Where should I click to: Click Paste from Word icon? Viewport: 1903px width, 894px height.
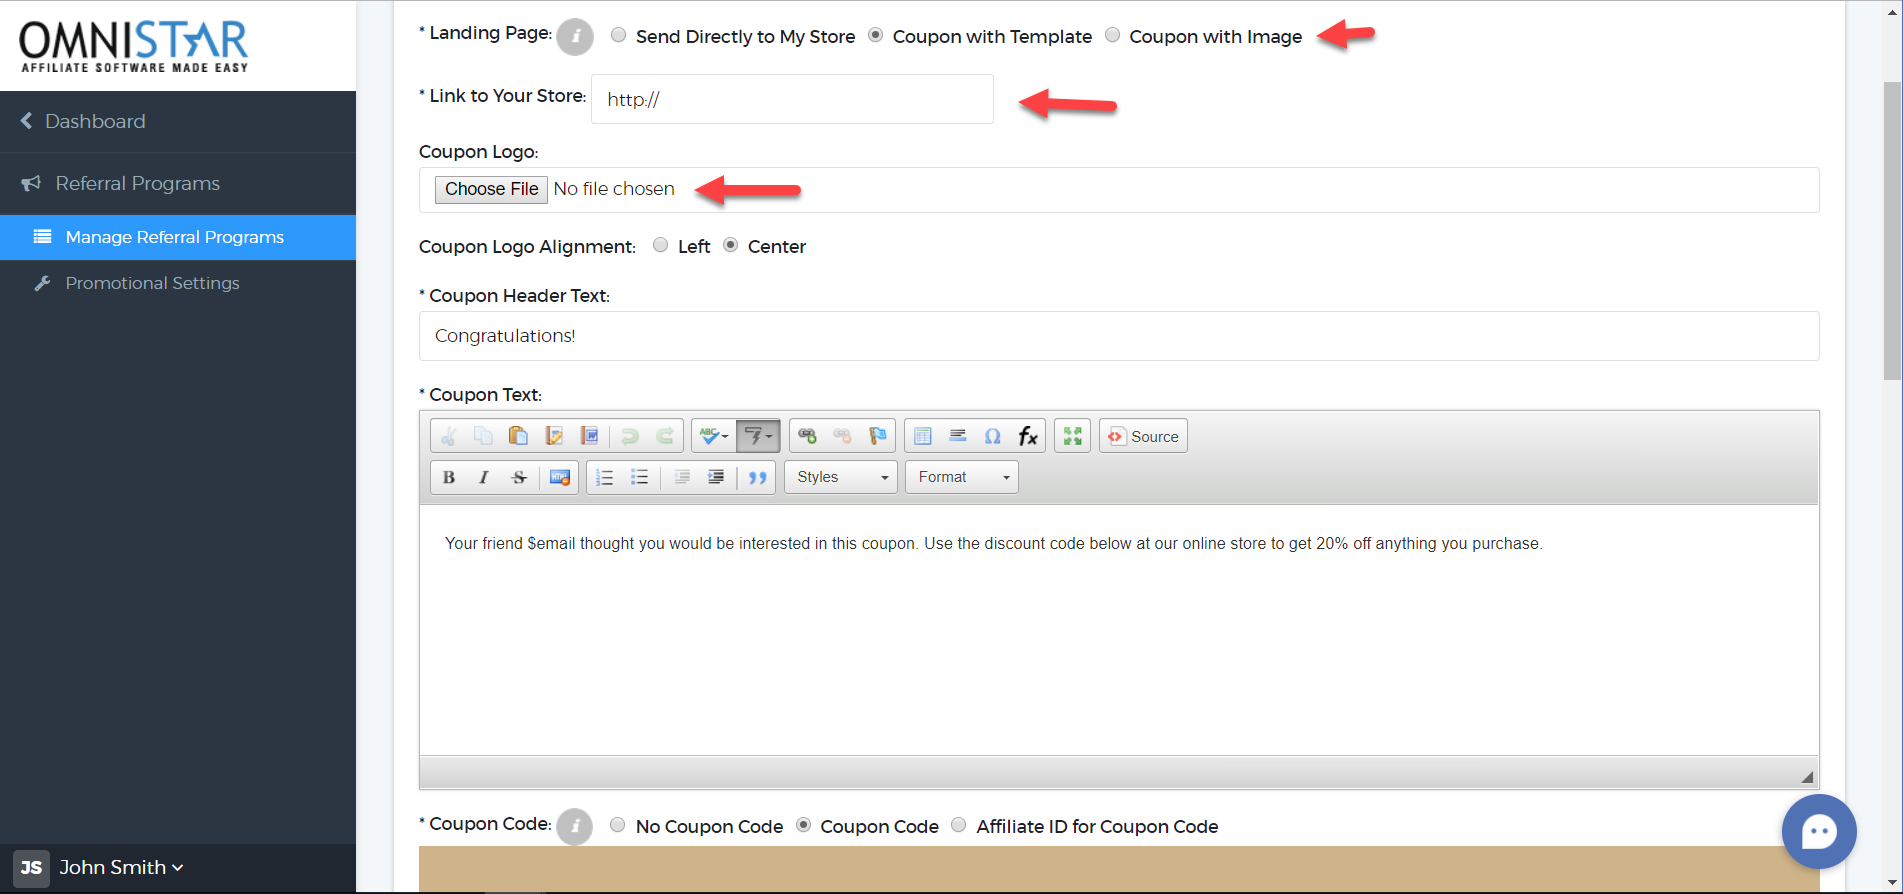click(x=589, y=436)
